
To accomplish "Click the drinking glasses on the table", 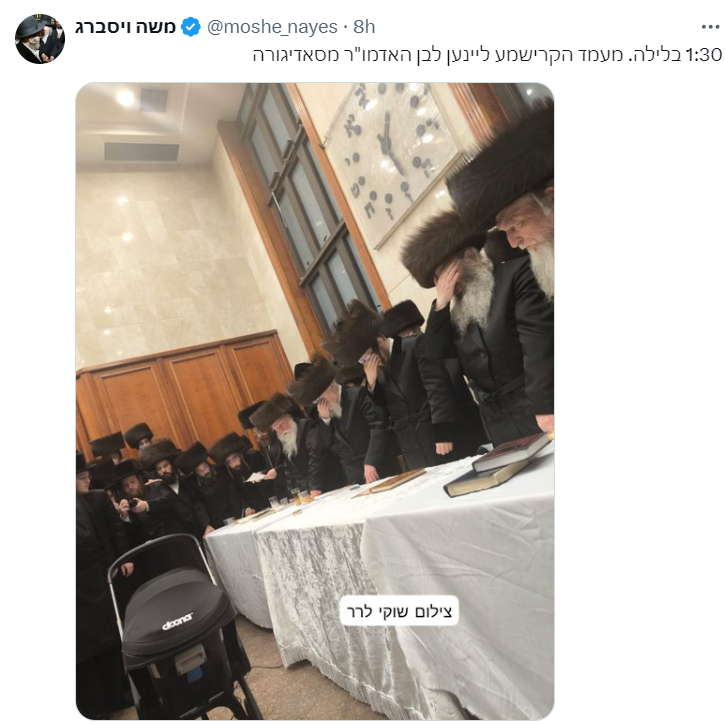I will pyautogui.click(x=291, y=499).
